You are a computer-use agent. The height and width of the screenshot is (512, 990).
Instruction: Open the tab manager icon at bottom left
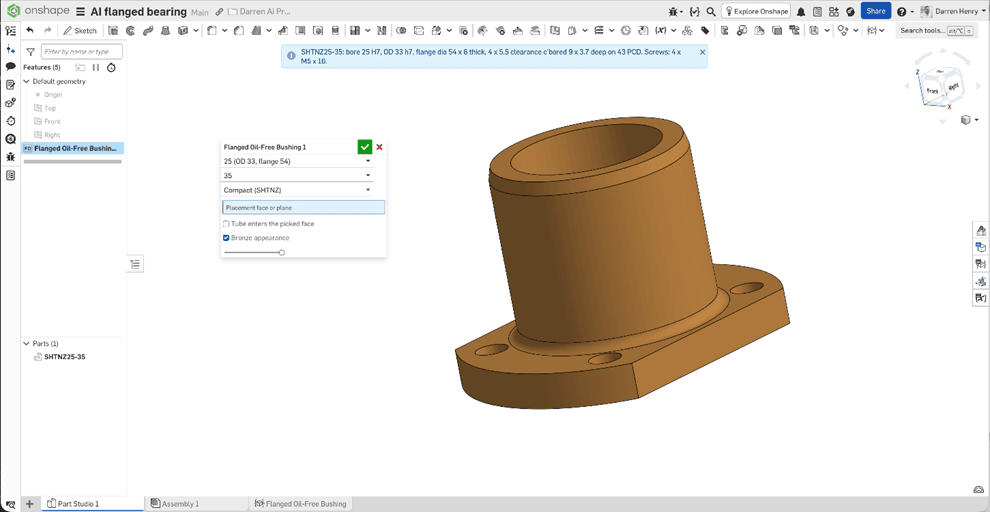pos(10,504)
